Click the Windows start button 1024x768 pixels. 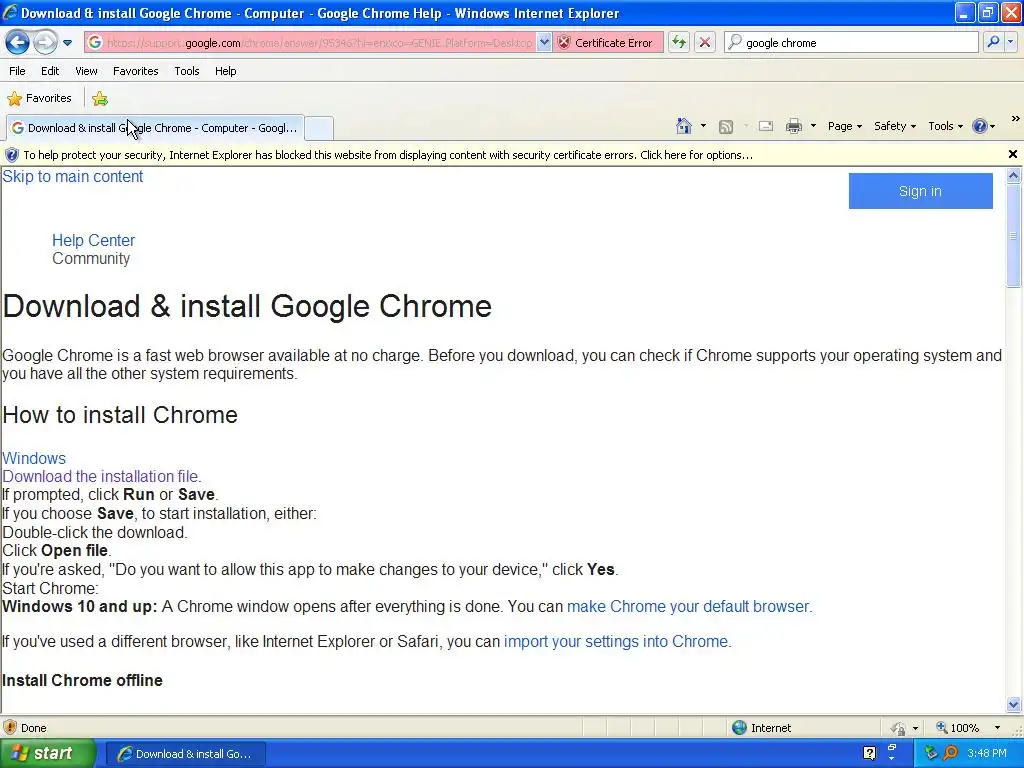[x=47, y=754]
